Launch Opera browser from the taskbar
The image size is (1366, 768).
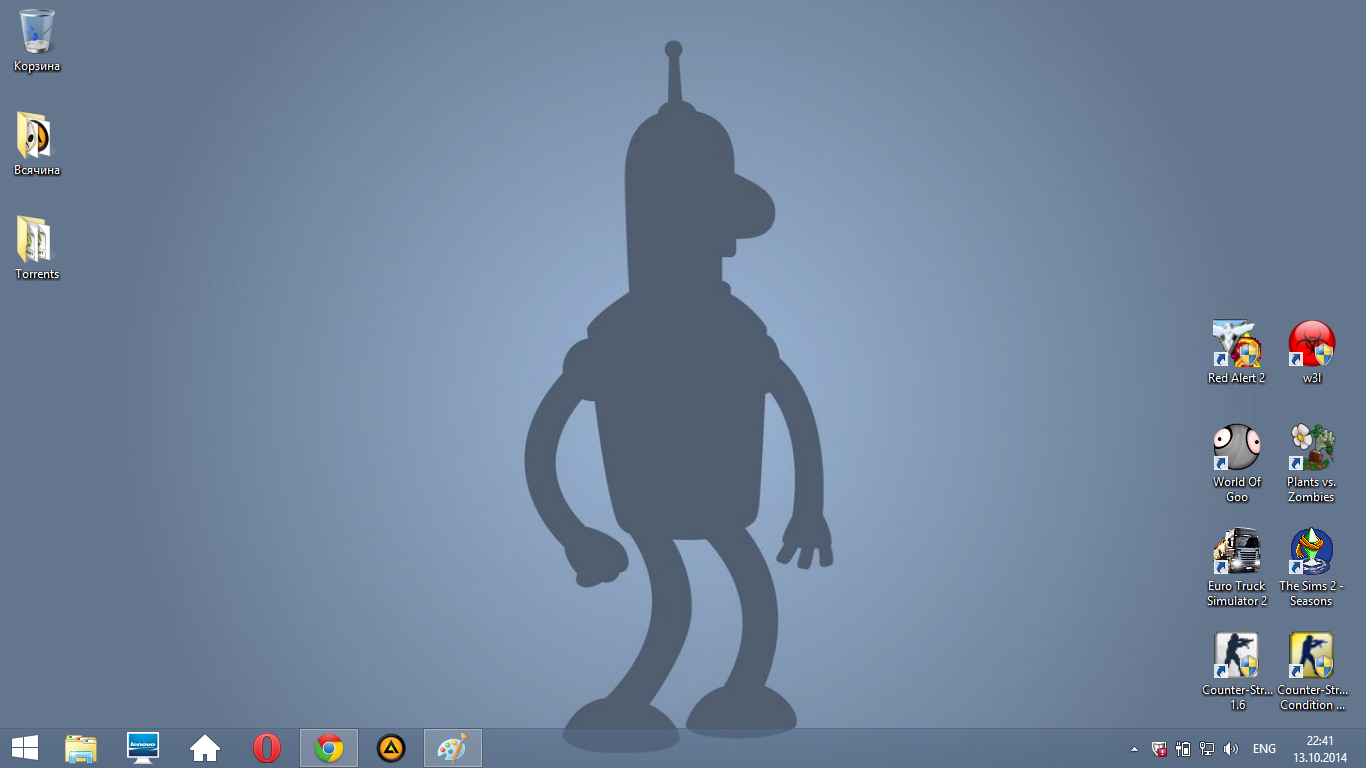pos(267,748)
